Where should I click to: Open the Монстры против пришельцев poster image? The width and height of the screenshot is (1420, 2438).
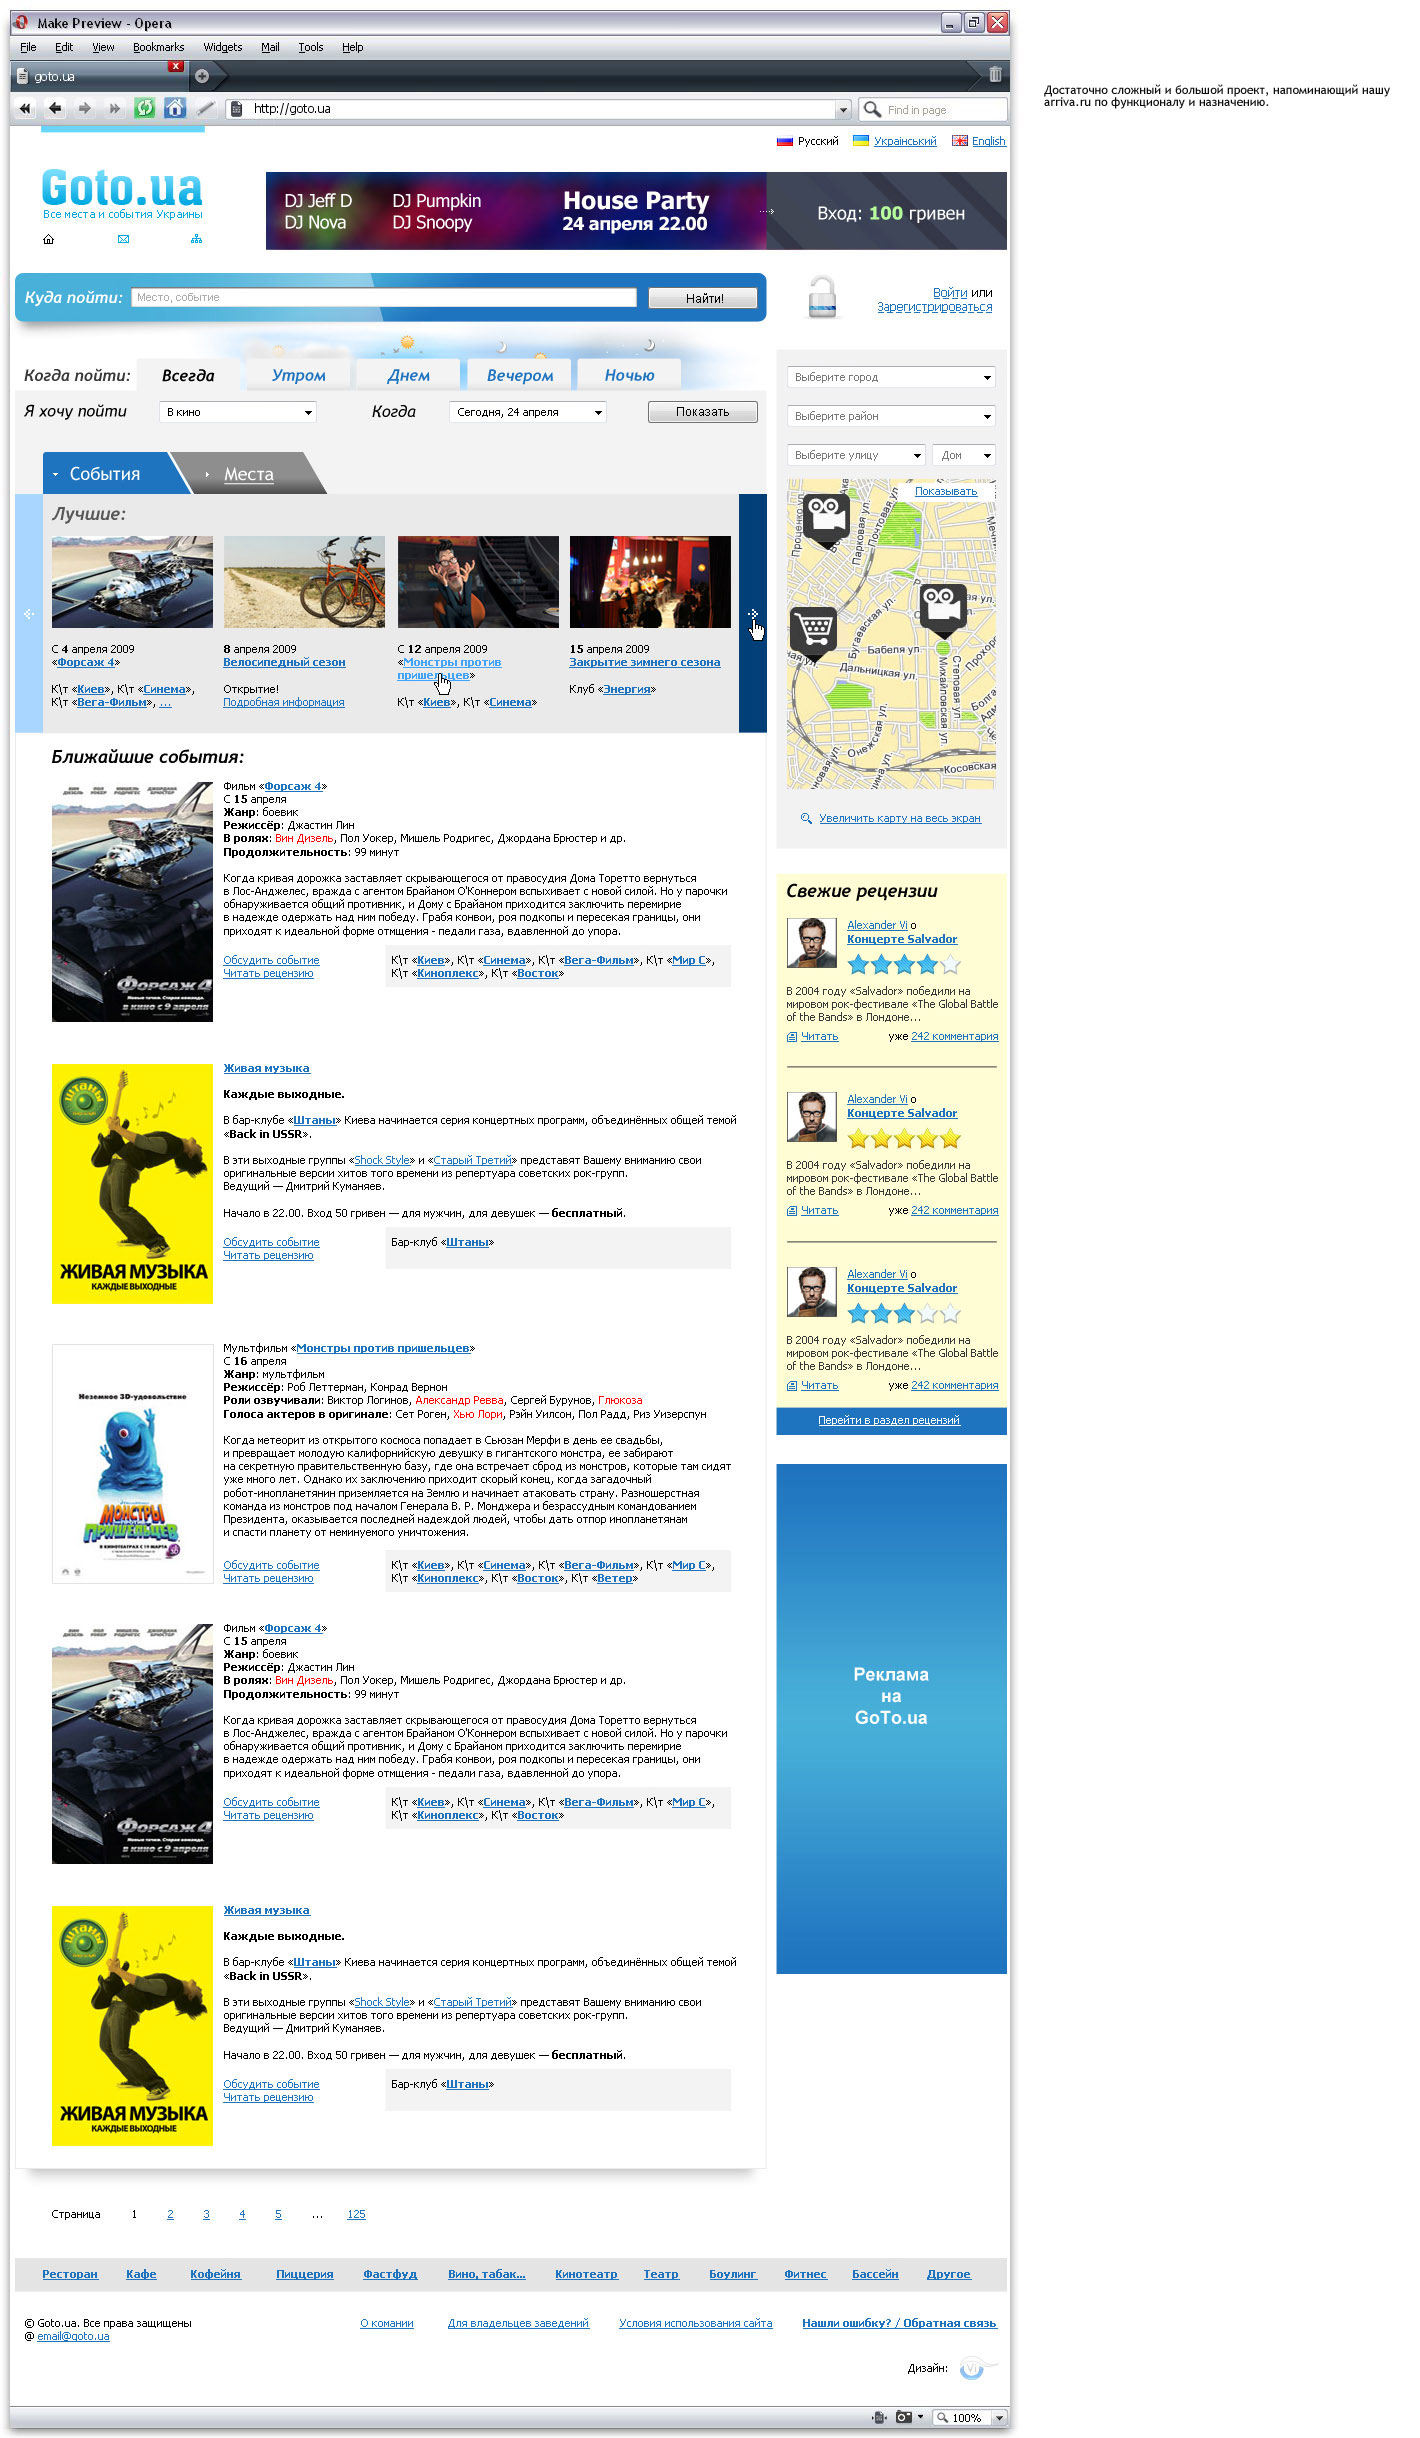pyautogui.click(x=132, y=1464)
